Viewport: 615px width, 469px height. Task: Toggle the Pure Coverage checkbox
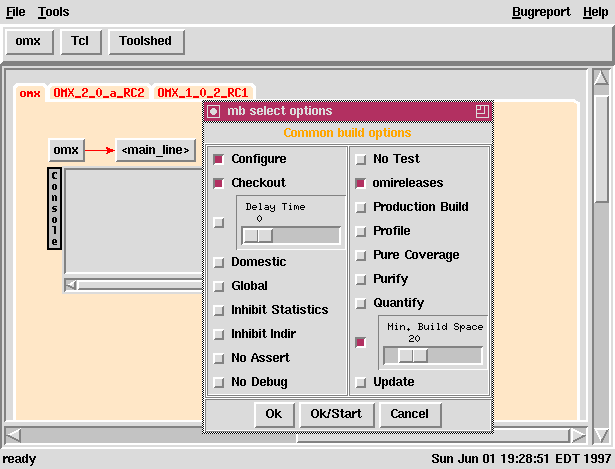(x=360, y=255)
